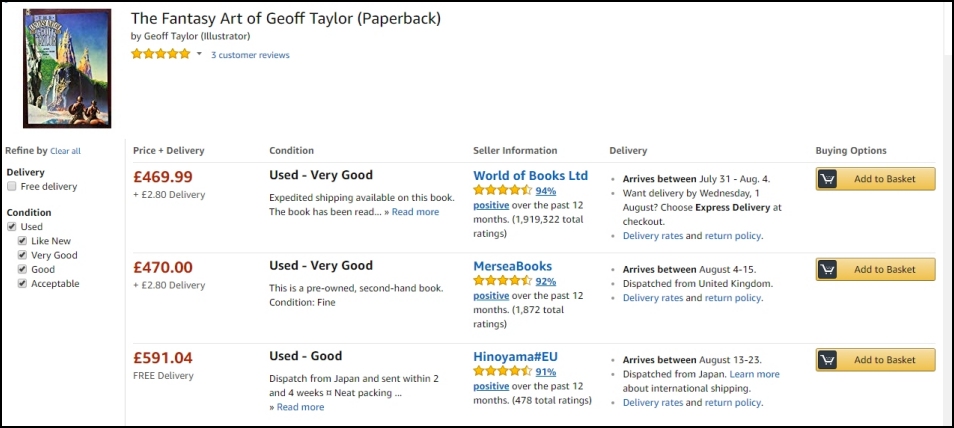Image resolution: width=954 pixels, height=428 pixels.
Task: Click the book cover thumbnail image
Action: pyautogui.click(x=67, y=68)
